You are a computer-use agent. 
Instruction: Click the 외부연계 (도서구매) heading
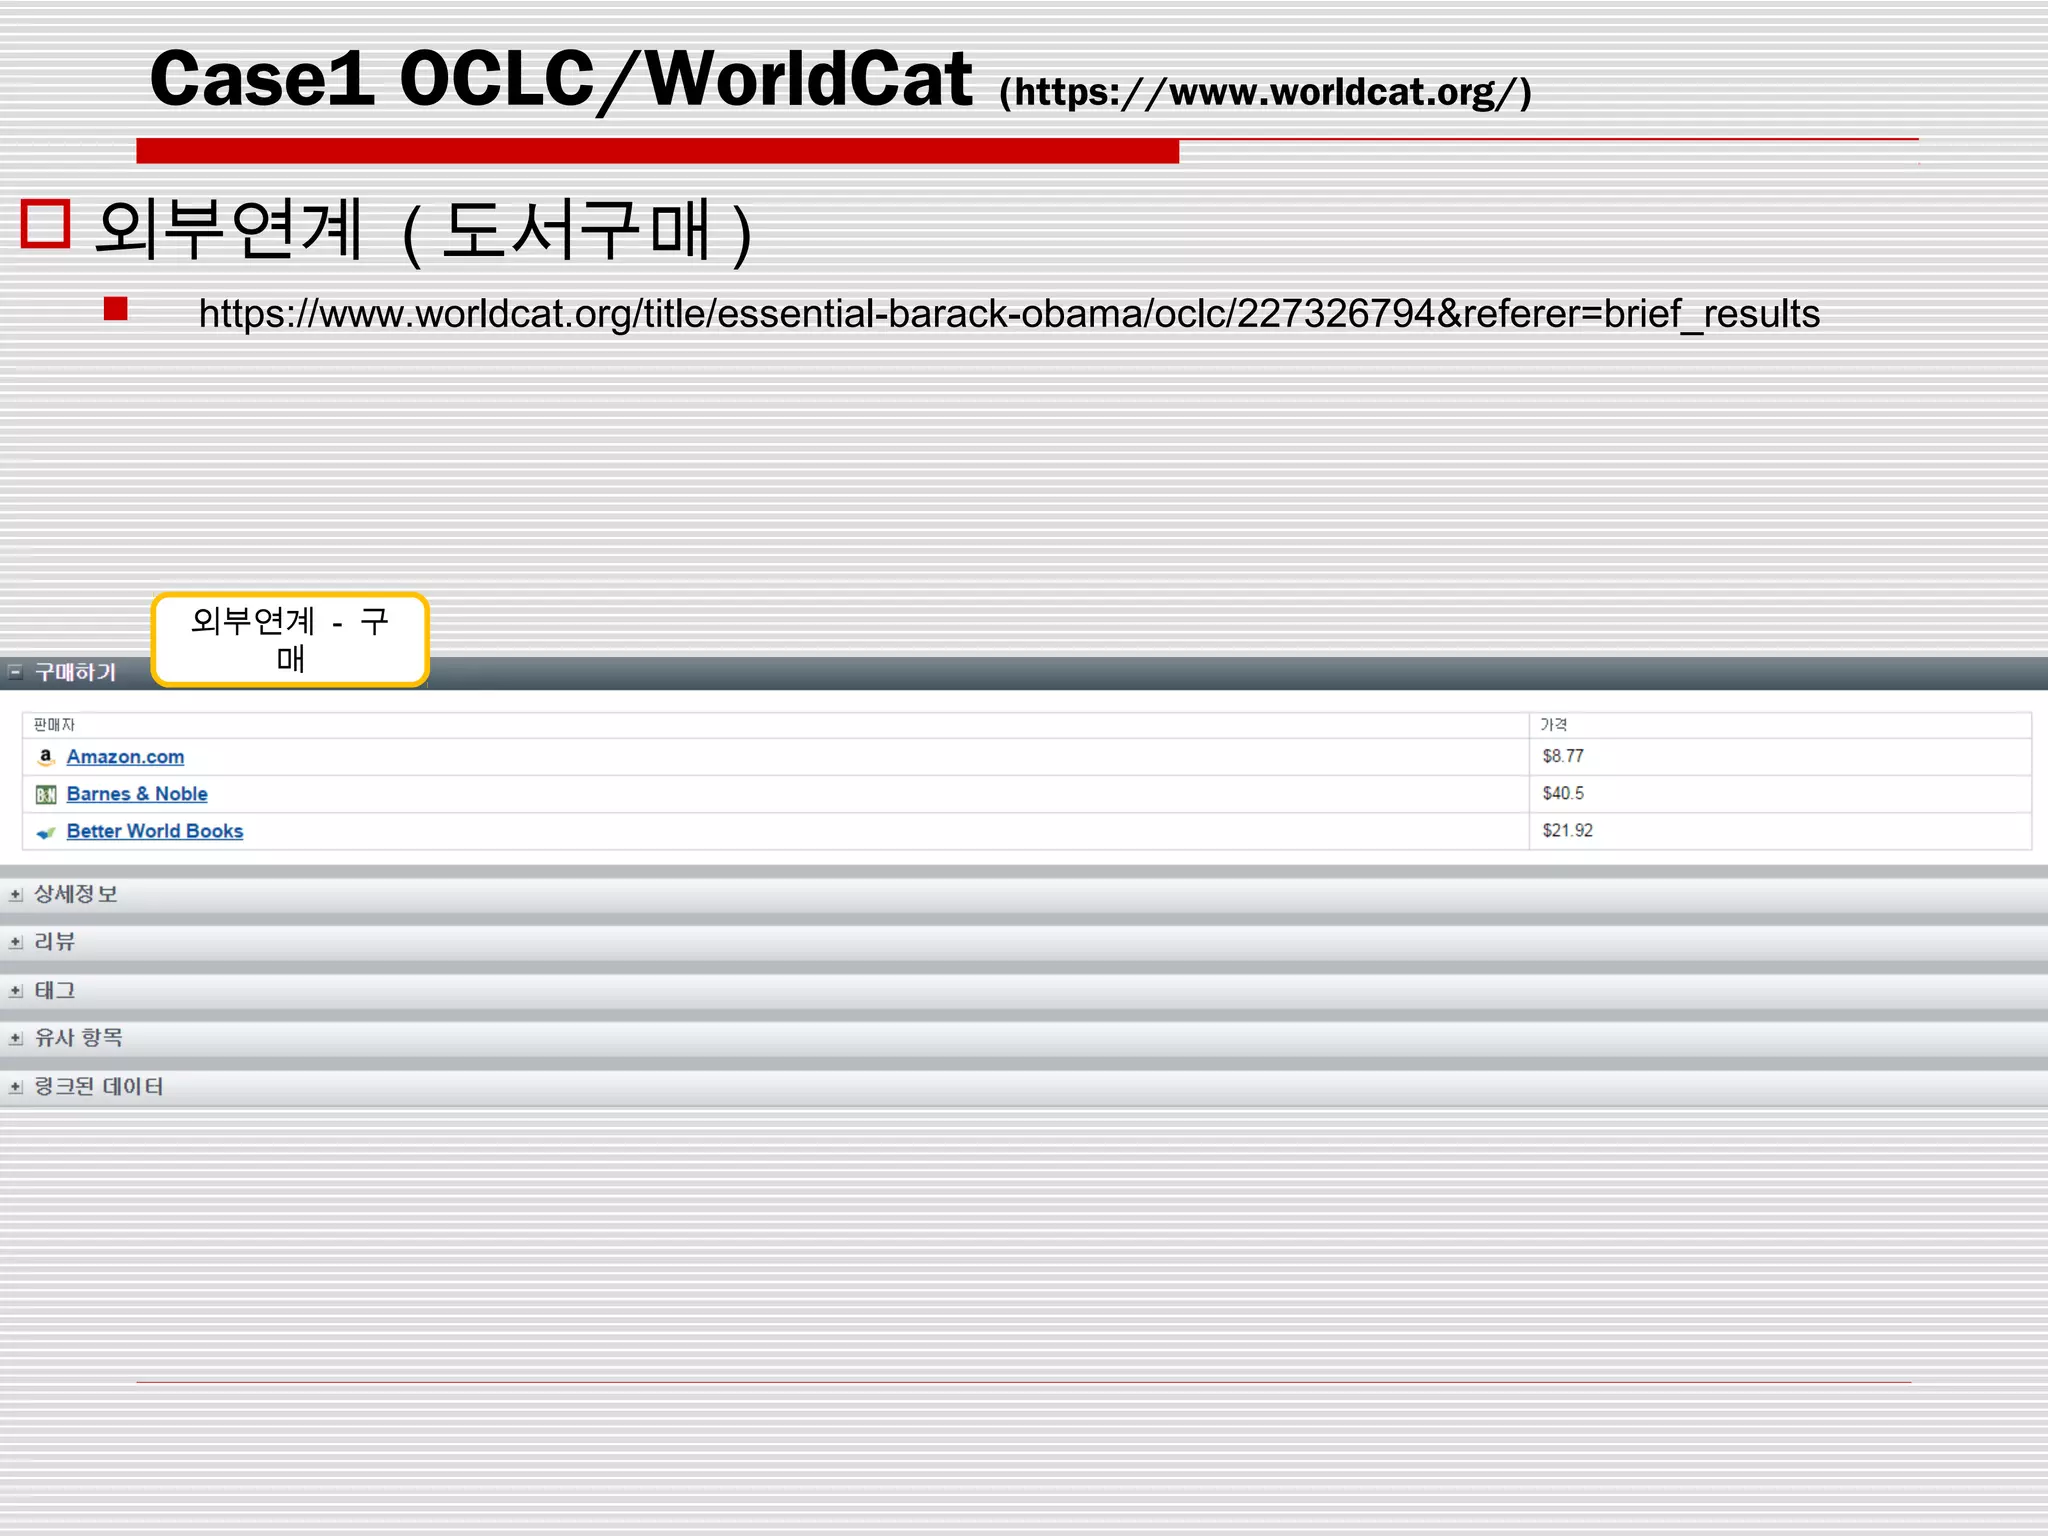(423, 231)
